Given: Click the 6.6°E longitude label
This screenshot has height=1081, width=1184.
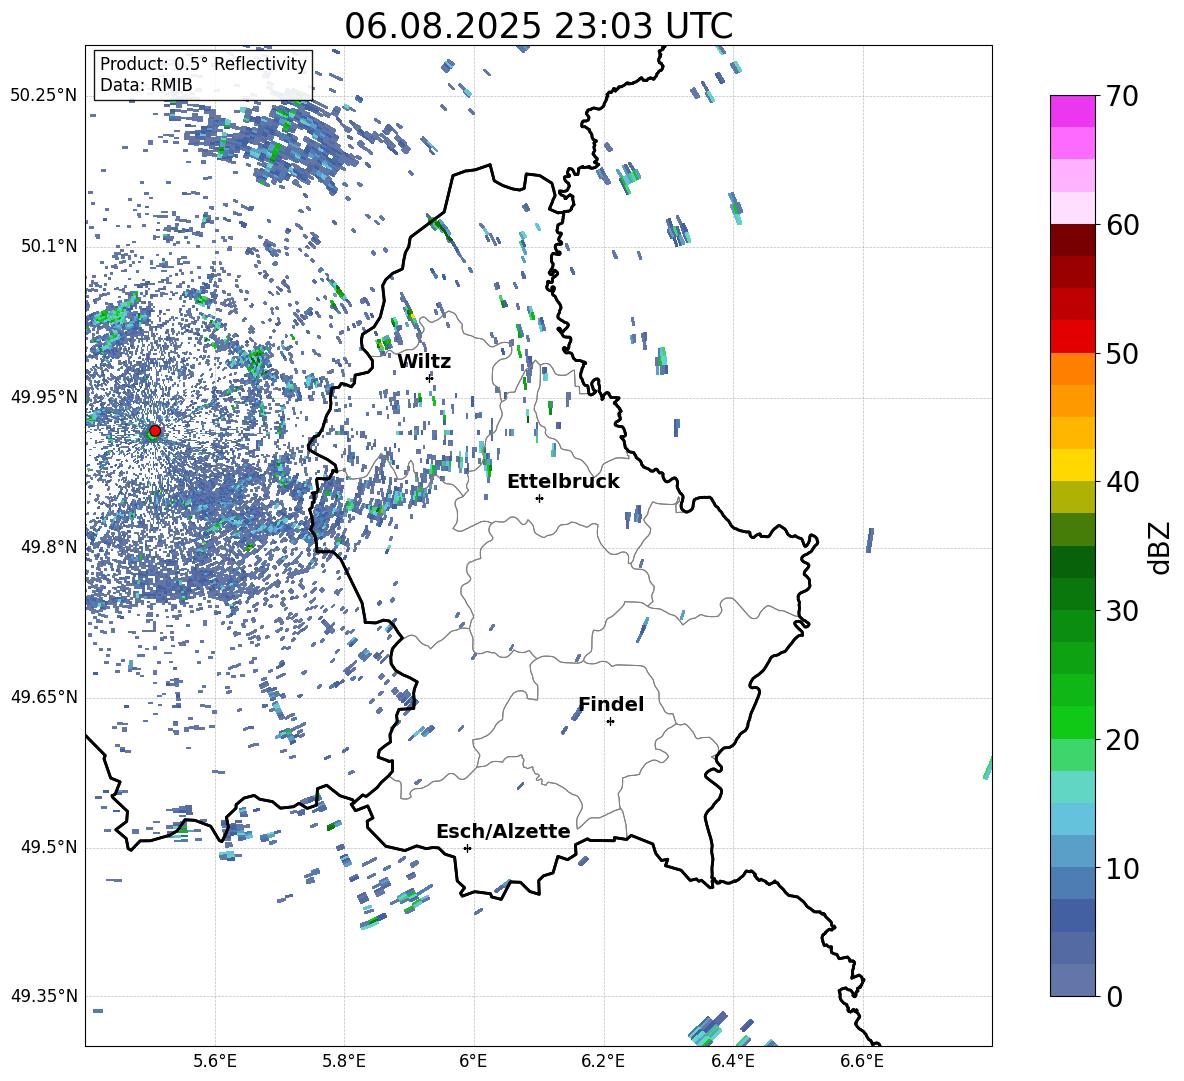Looking at the screenshot, I should coord(862,1061).
